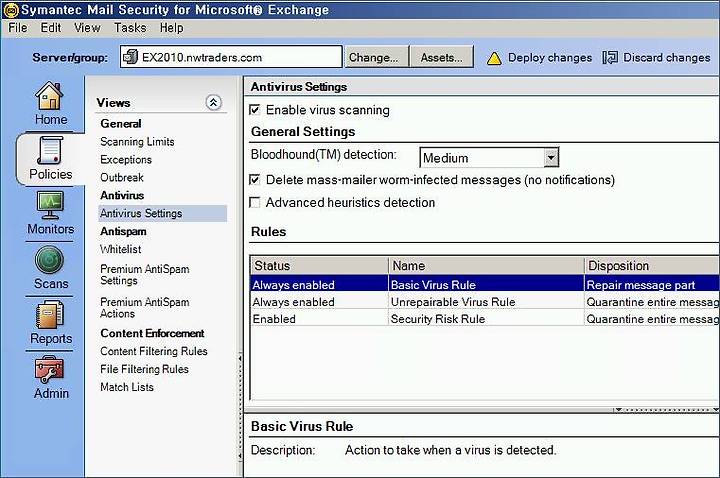The height and width of the screenshot is (478, 720).
Task: Open the Reports folder icon
Action: pos(50,315)
